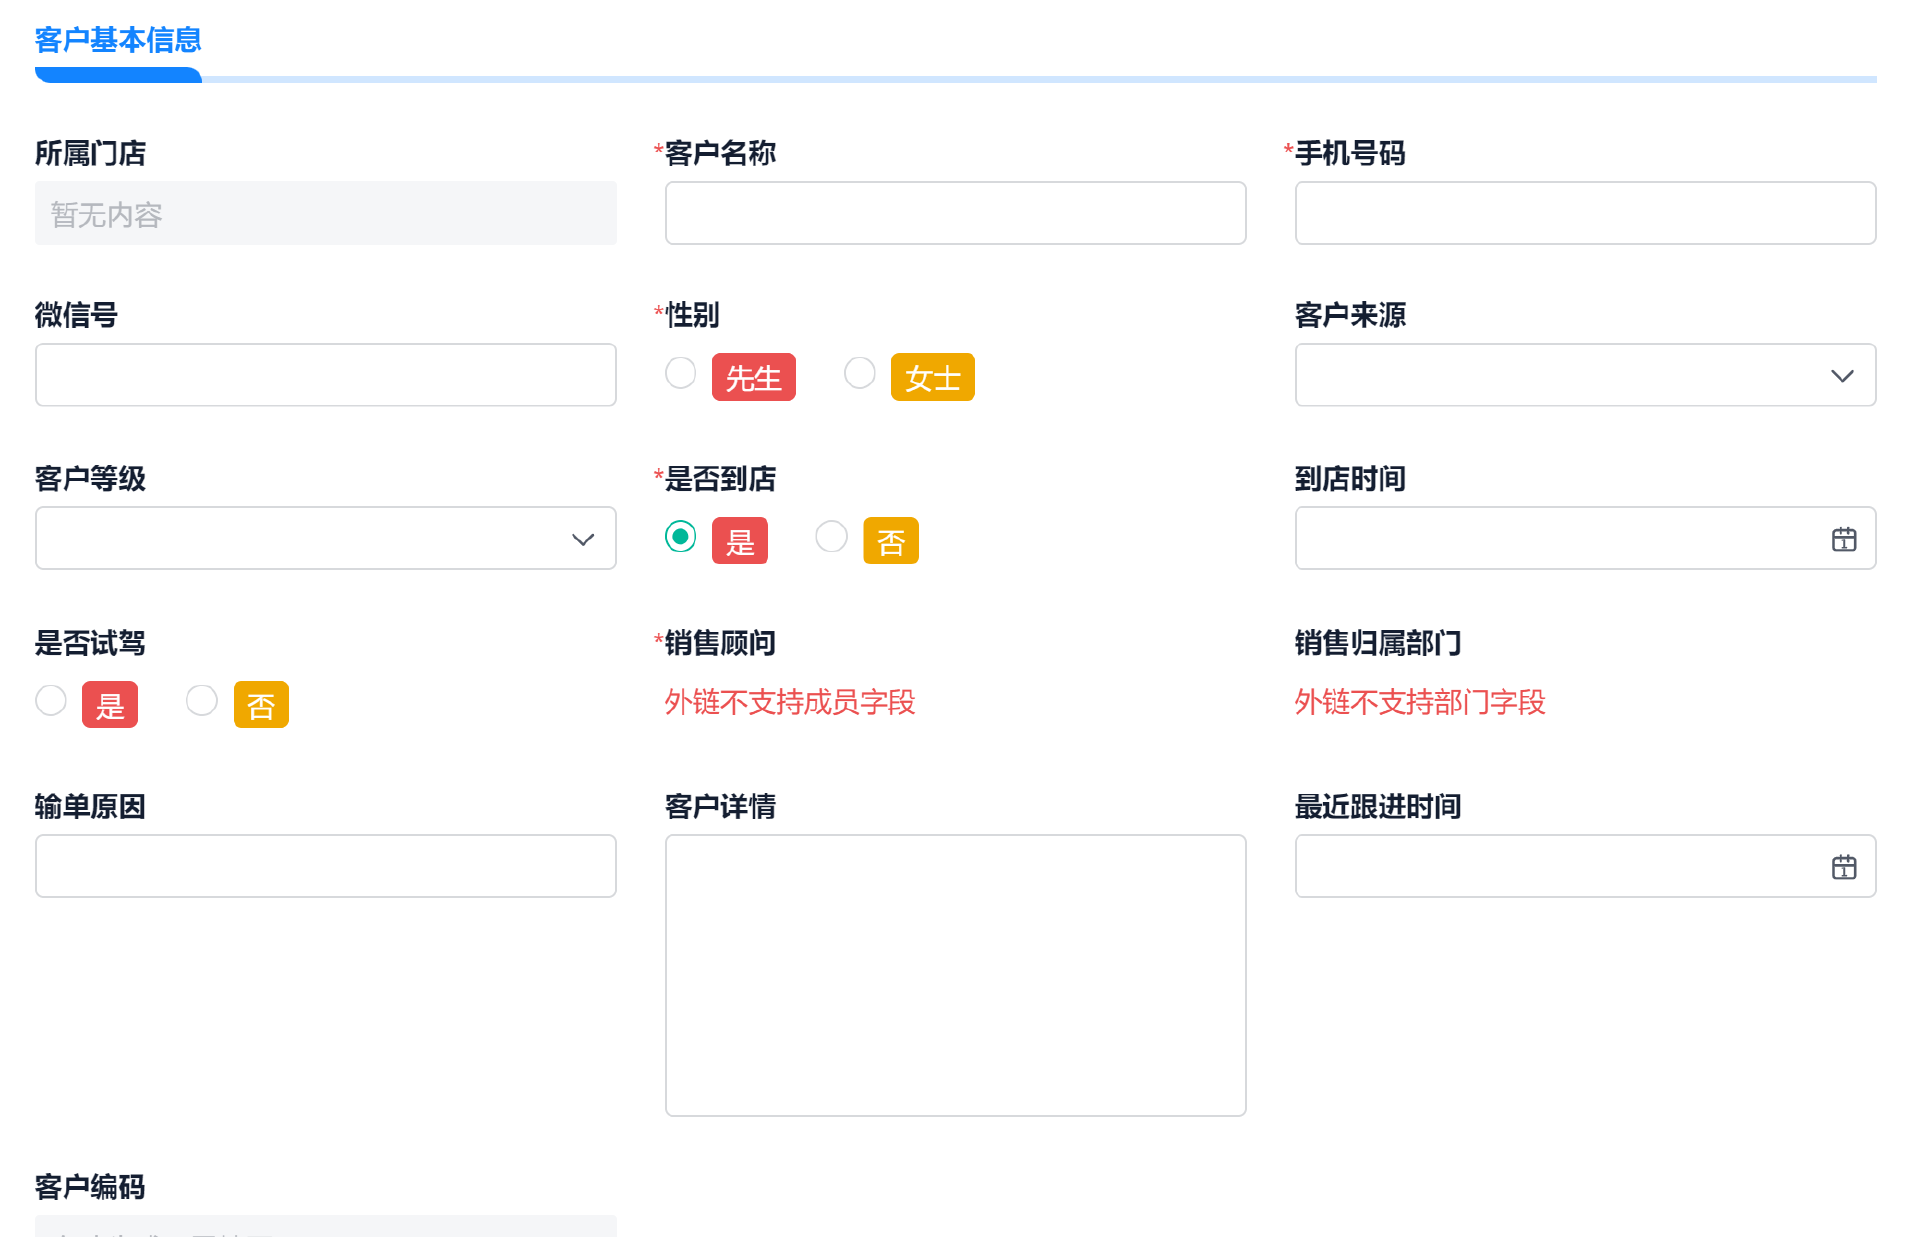Focus the 客户详情 text area

(955, 975)
